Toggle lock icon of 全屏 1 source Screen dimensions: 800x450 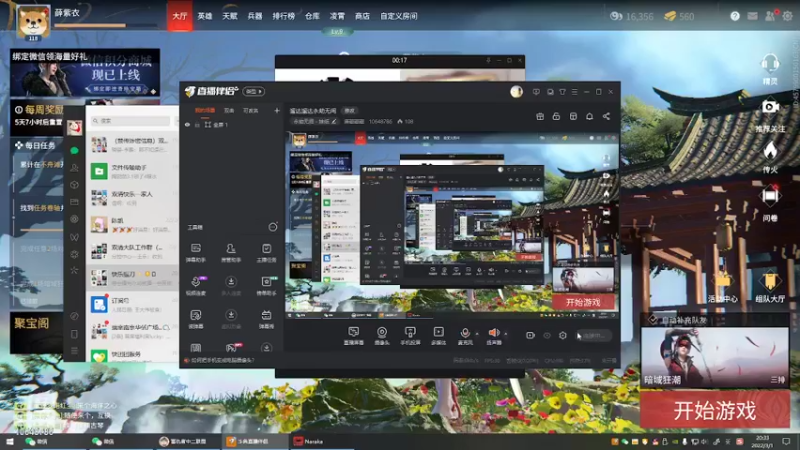click(x=197, y=124)
